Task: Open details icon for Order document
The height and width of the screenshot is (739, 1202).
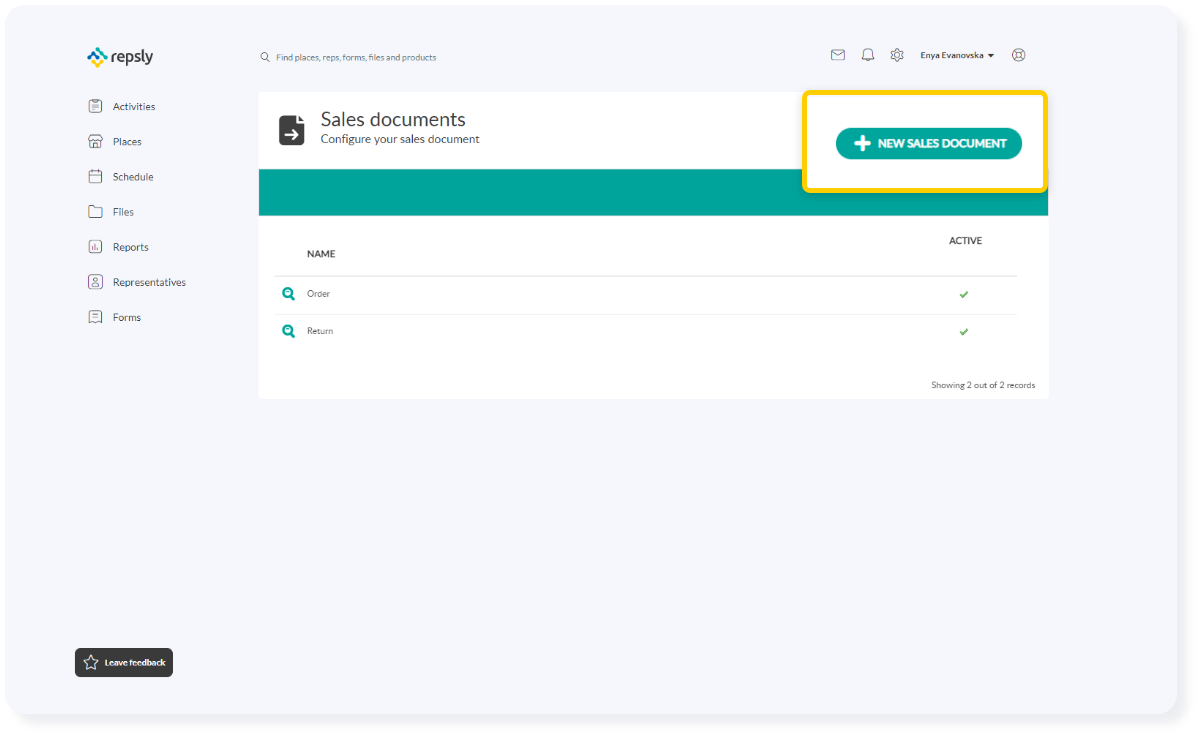Action: click(288, 294)
